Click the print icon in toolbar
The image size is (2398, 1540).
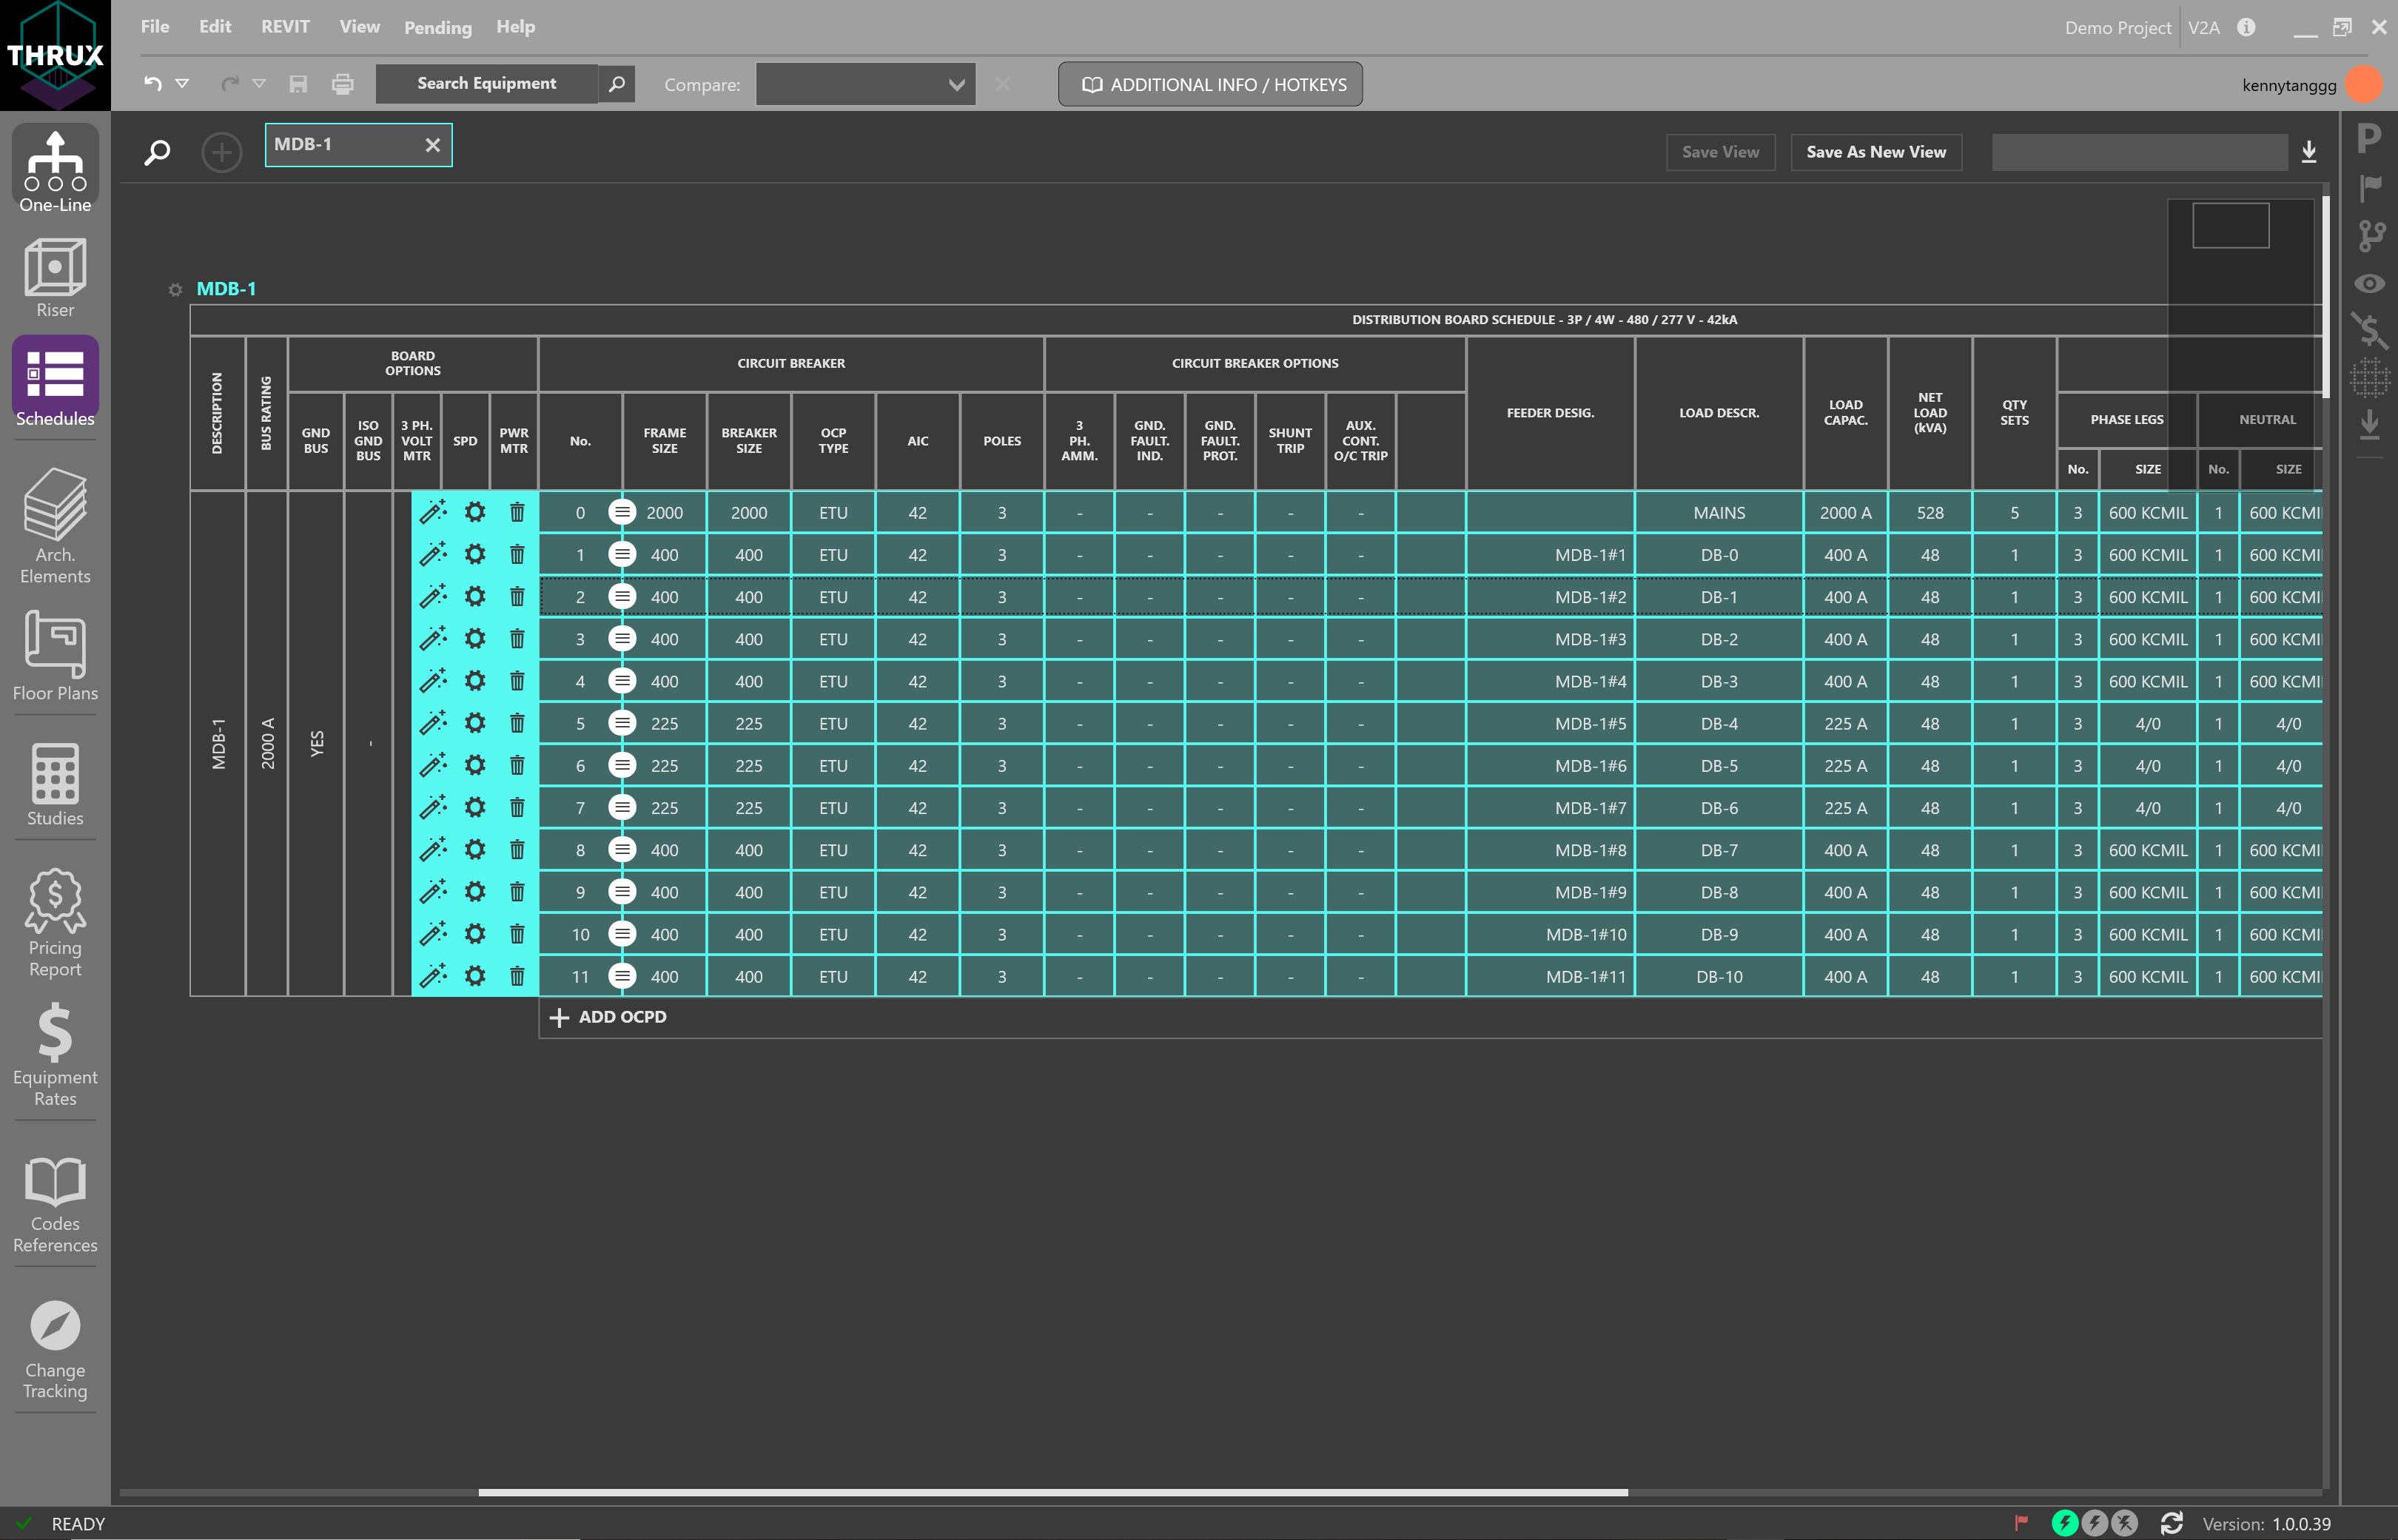(343, 84)
